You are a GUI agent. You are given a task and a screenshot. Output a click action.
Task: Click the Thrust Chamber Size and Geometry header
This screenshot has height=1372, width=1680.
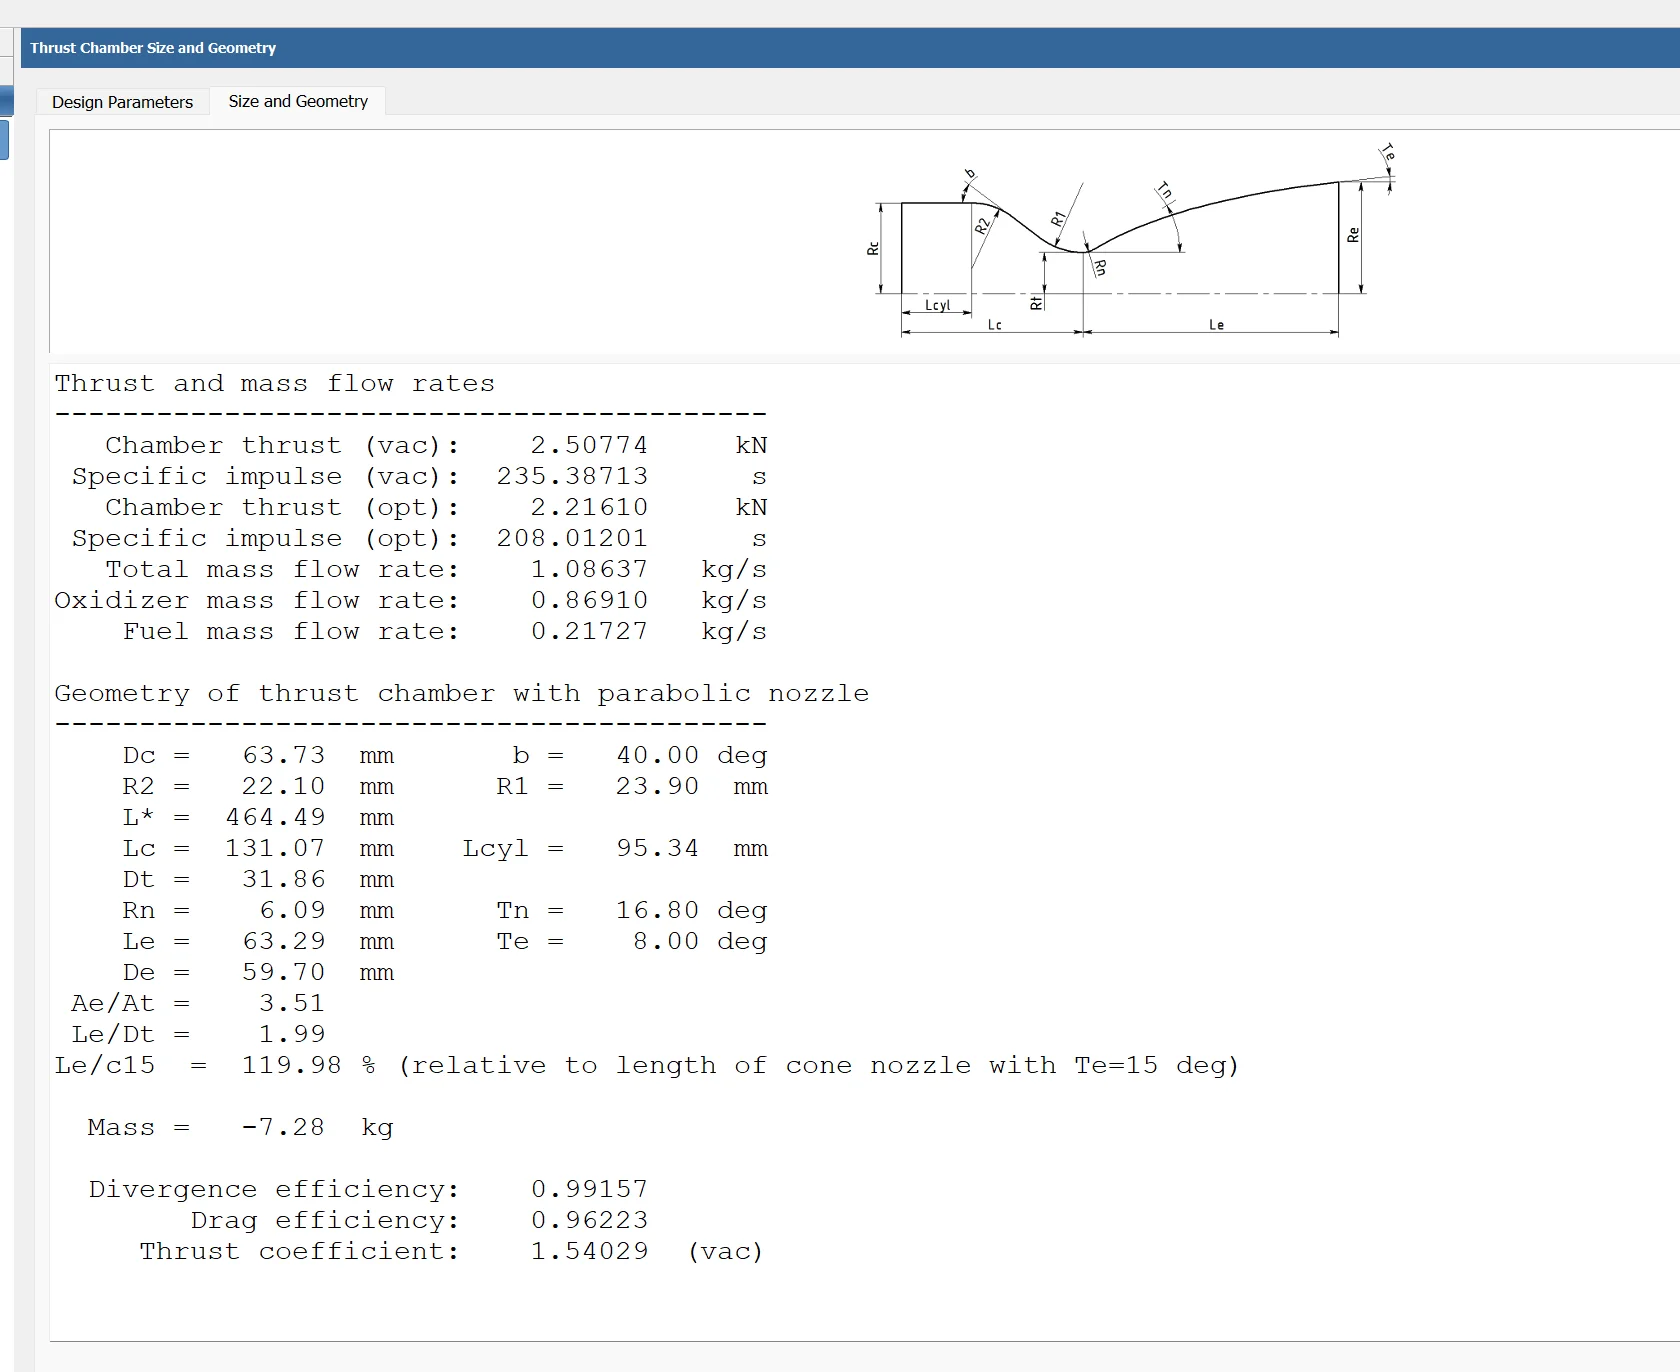pyautogui.click(x=153, y=48)
